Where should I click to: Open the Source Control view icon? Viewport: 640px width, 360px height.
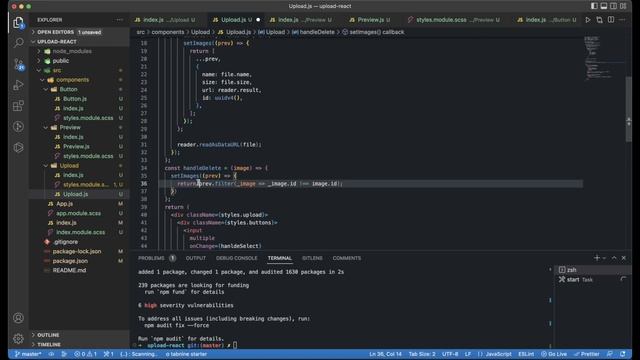18,64
